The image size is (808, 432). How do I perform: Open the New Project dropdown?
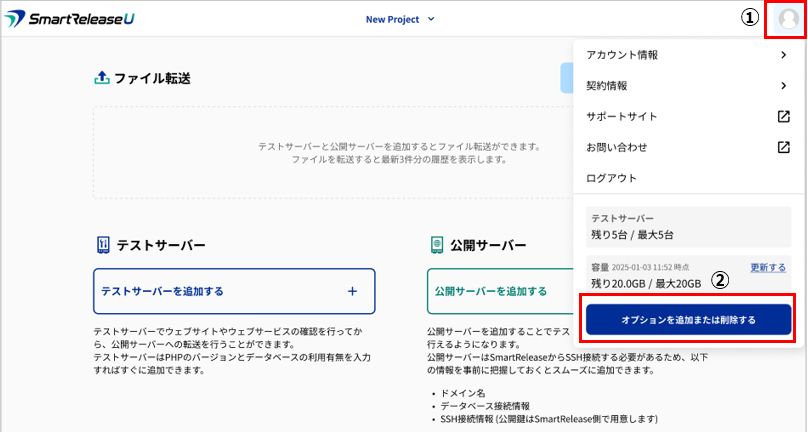click(x=400, y=19)
